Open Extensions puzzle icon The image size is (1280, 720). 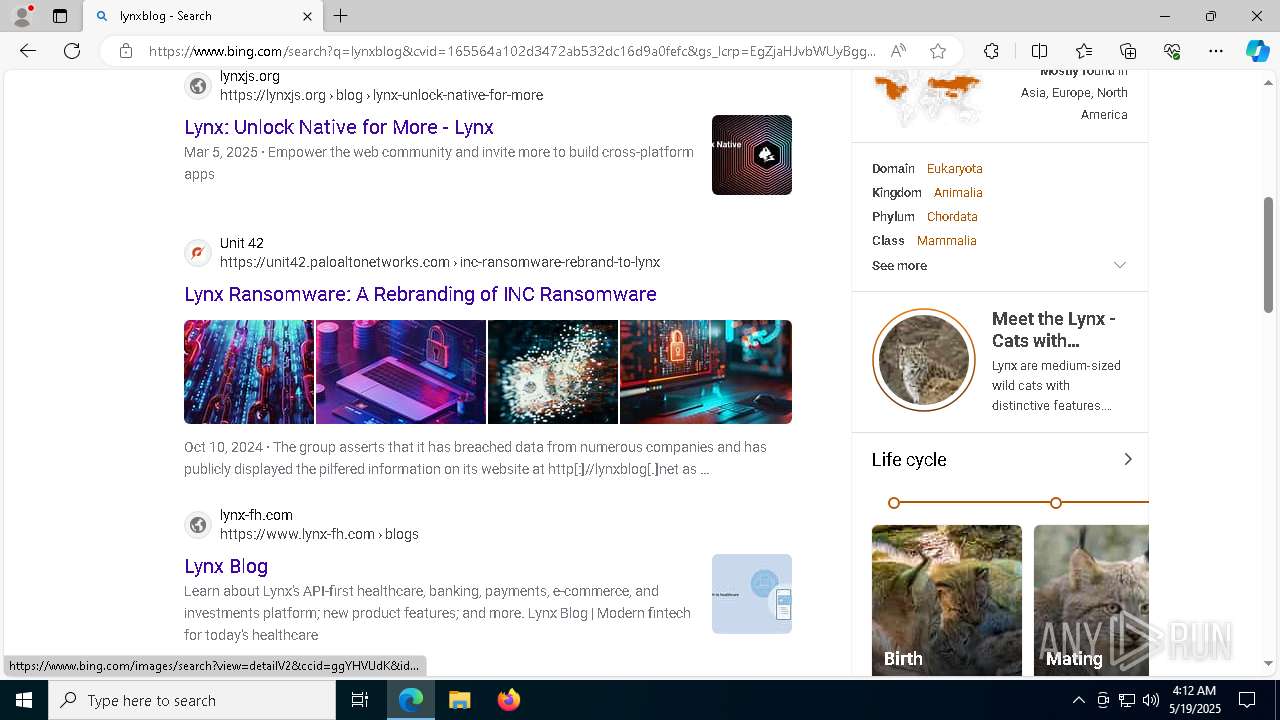(x=991, y=51)
